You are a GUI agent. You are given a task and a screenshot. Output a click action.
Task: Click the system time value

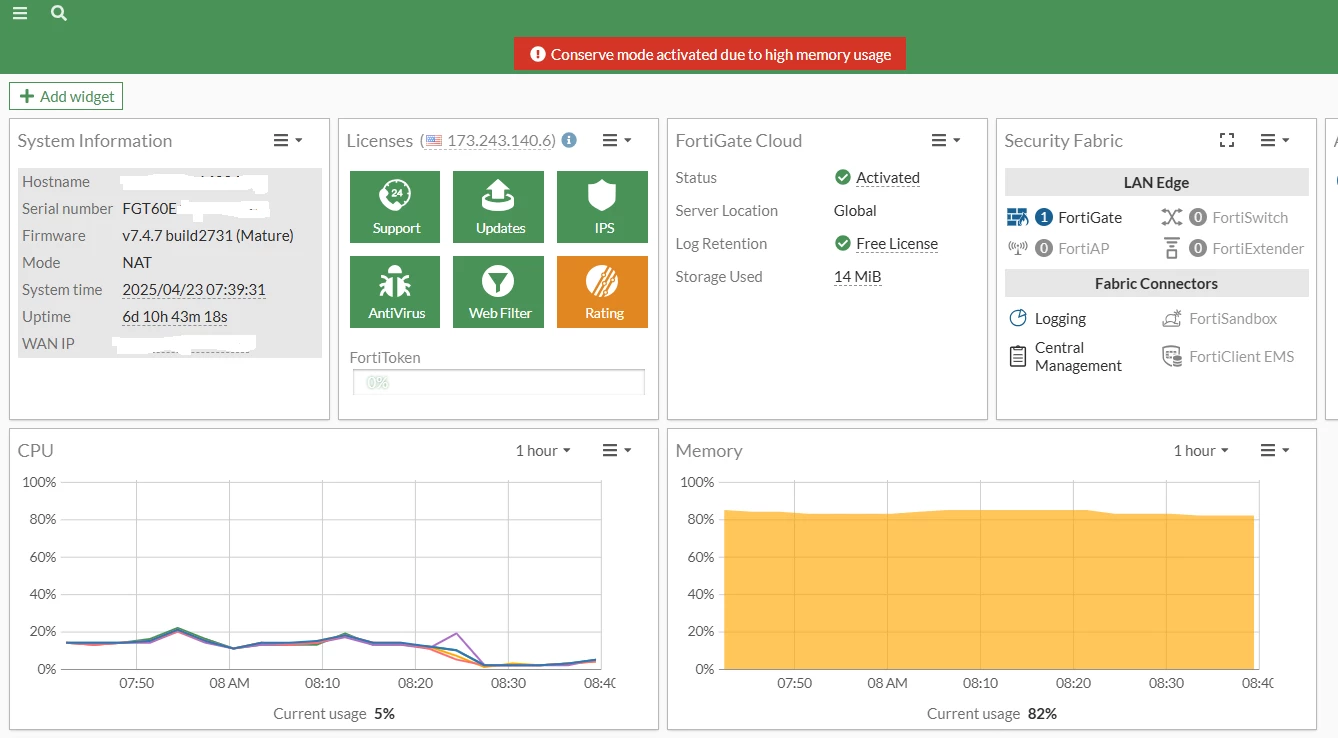tap(194, 290)
